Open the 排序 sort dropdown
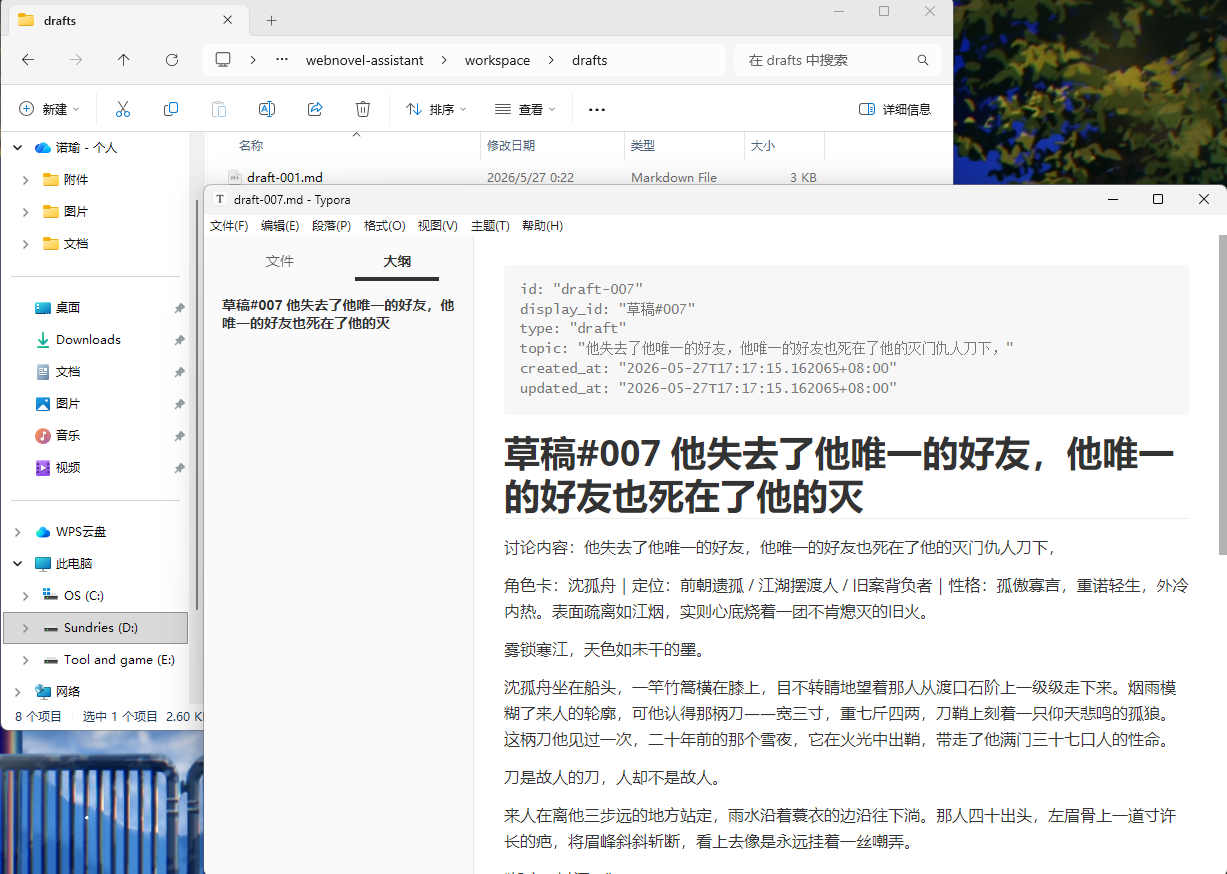This screenshot has height=874, width=1227. tap(436, 109)
